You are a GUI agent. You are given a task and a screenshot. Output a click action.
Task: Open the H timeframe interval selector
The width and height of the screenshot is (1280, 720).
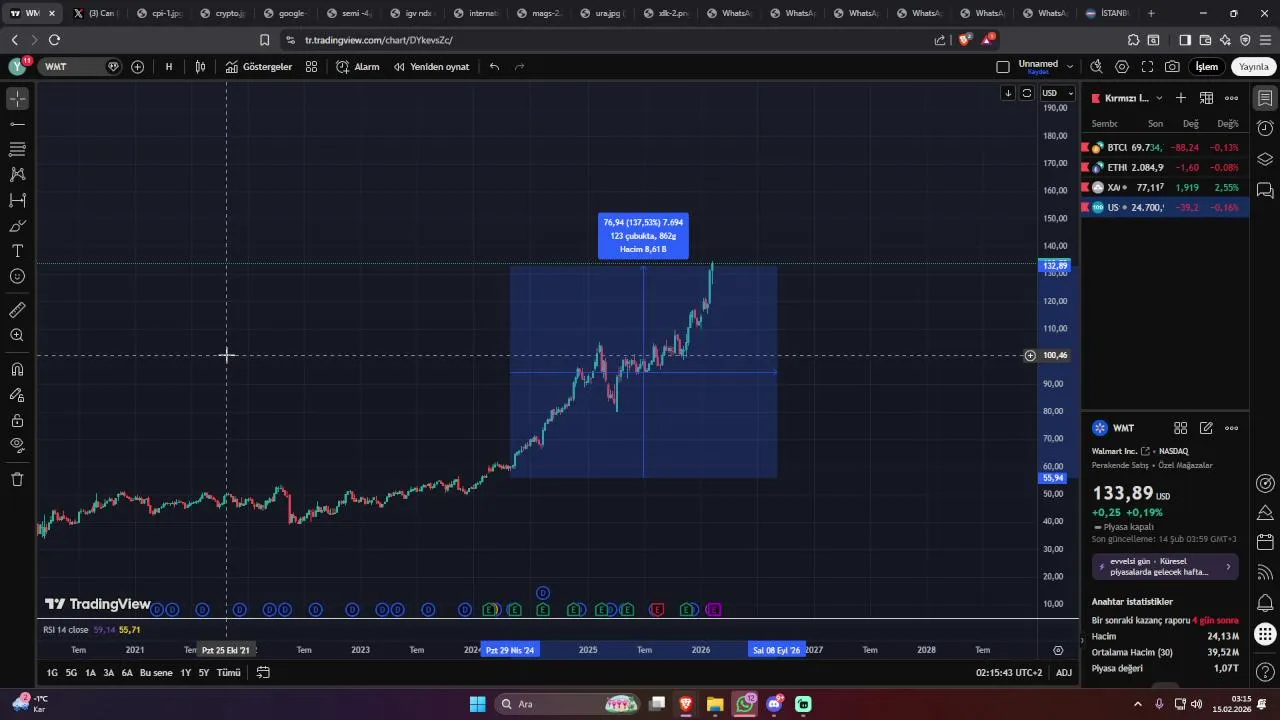click(x=168, y=67)
